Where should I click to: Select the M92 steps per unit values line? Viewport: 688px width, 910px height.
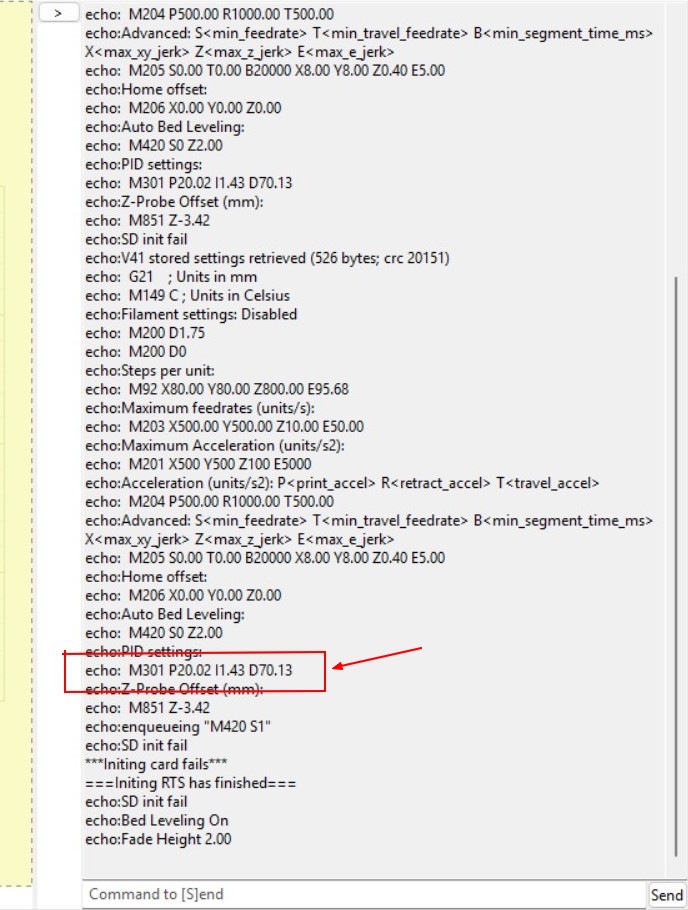(x=217, y=389)
